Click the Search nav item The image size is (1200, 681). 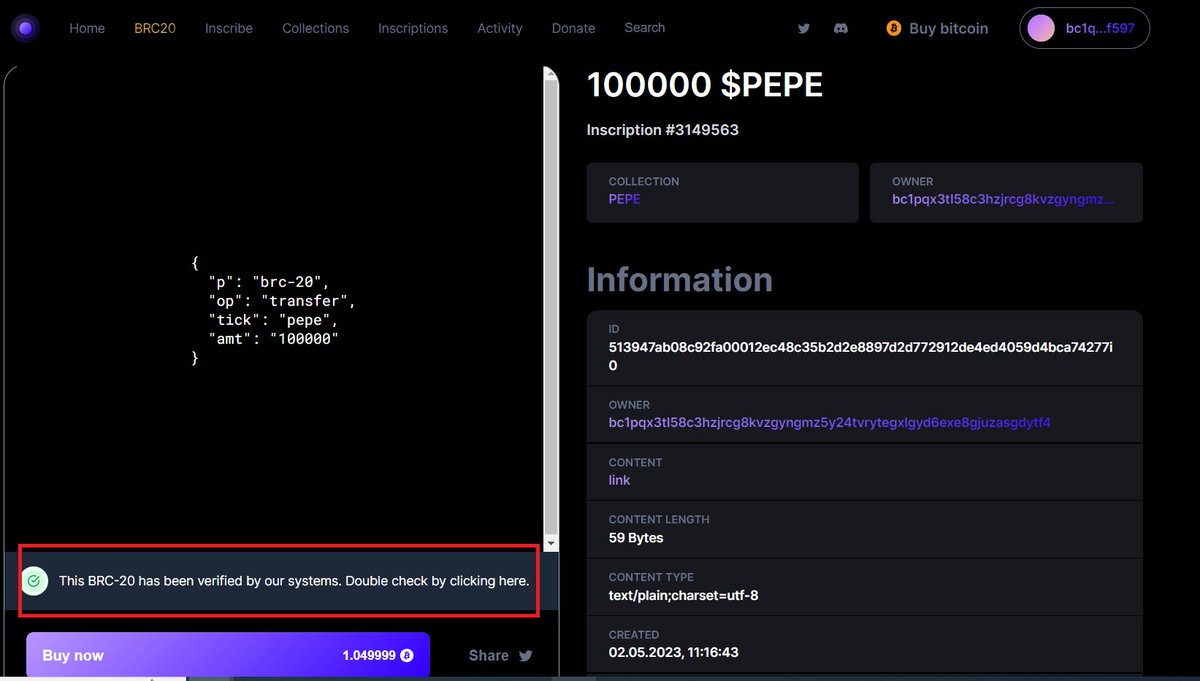[x=645, y=28]
